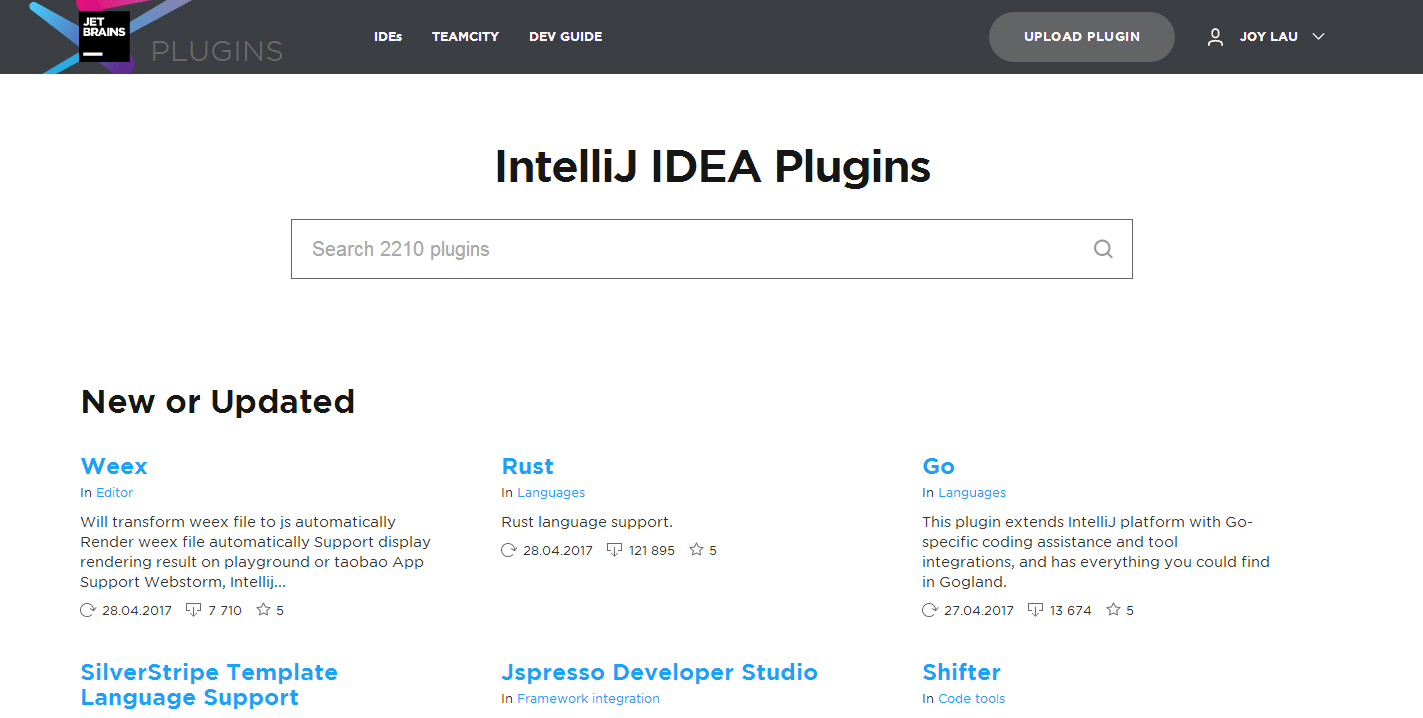The width and height of the screenshot is (1423, 718).
Task: Click the Weex update date icon
Action: [88, 610]
